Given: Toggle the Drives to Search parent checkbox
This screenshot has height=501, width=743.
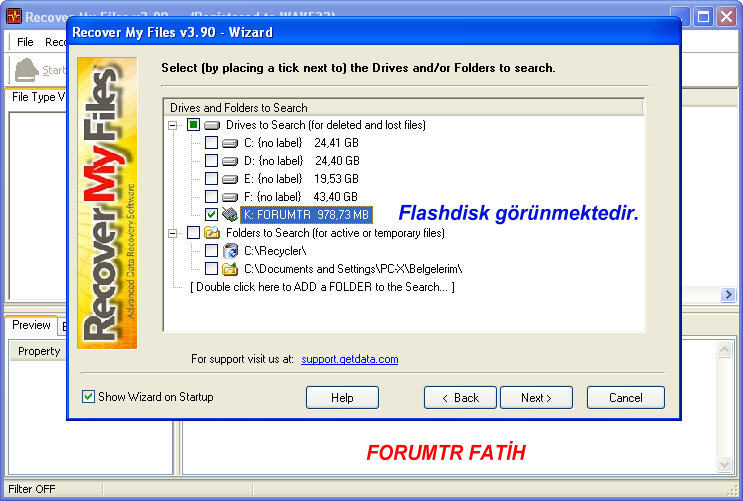Looking at the screenshot, I should [193, 125].
